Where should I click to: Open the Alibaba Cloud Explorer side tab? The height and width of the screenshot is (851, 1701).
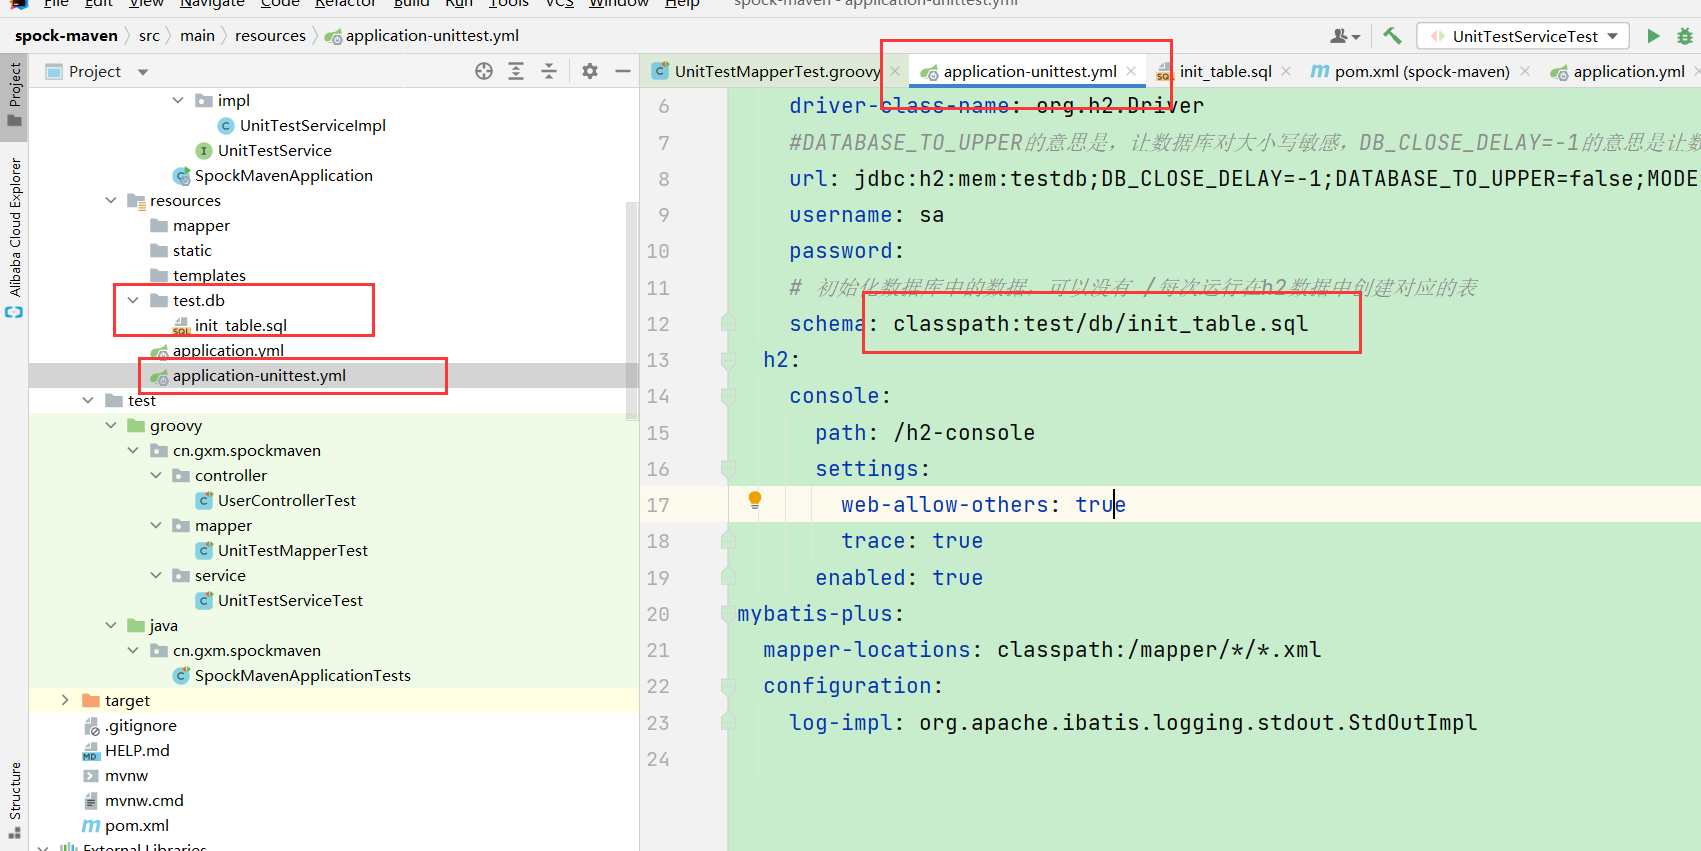coord(14,238)
